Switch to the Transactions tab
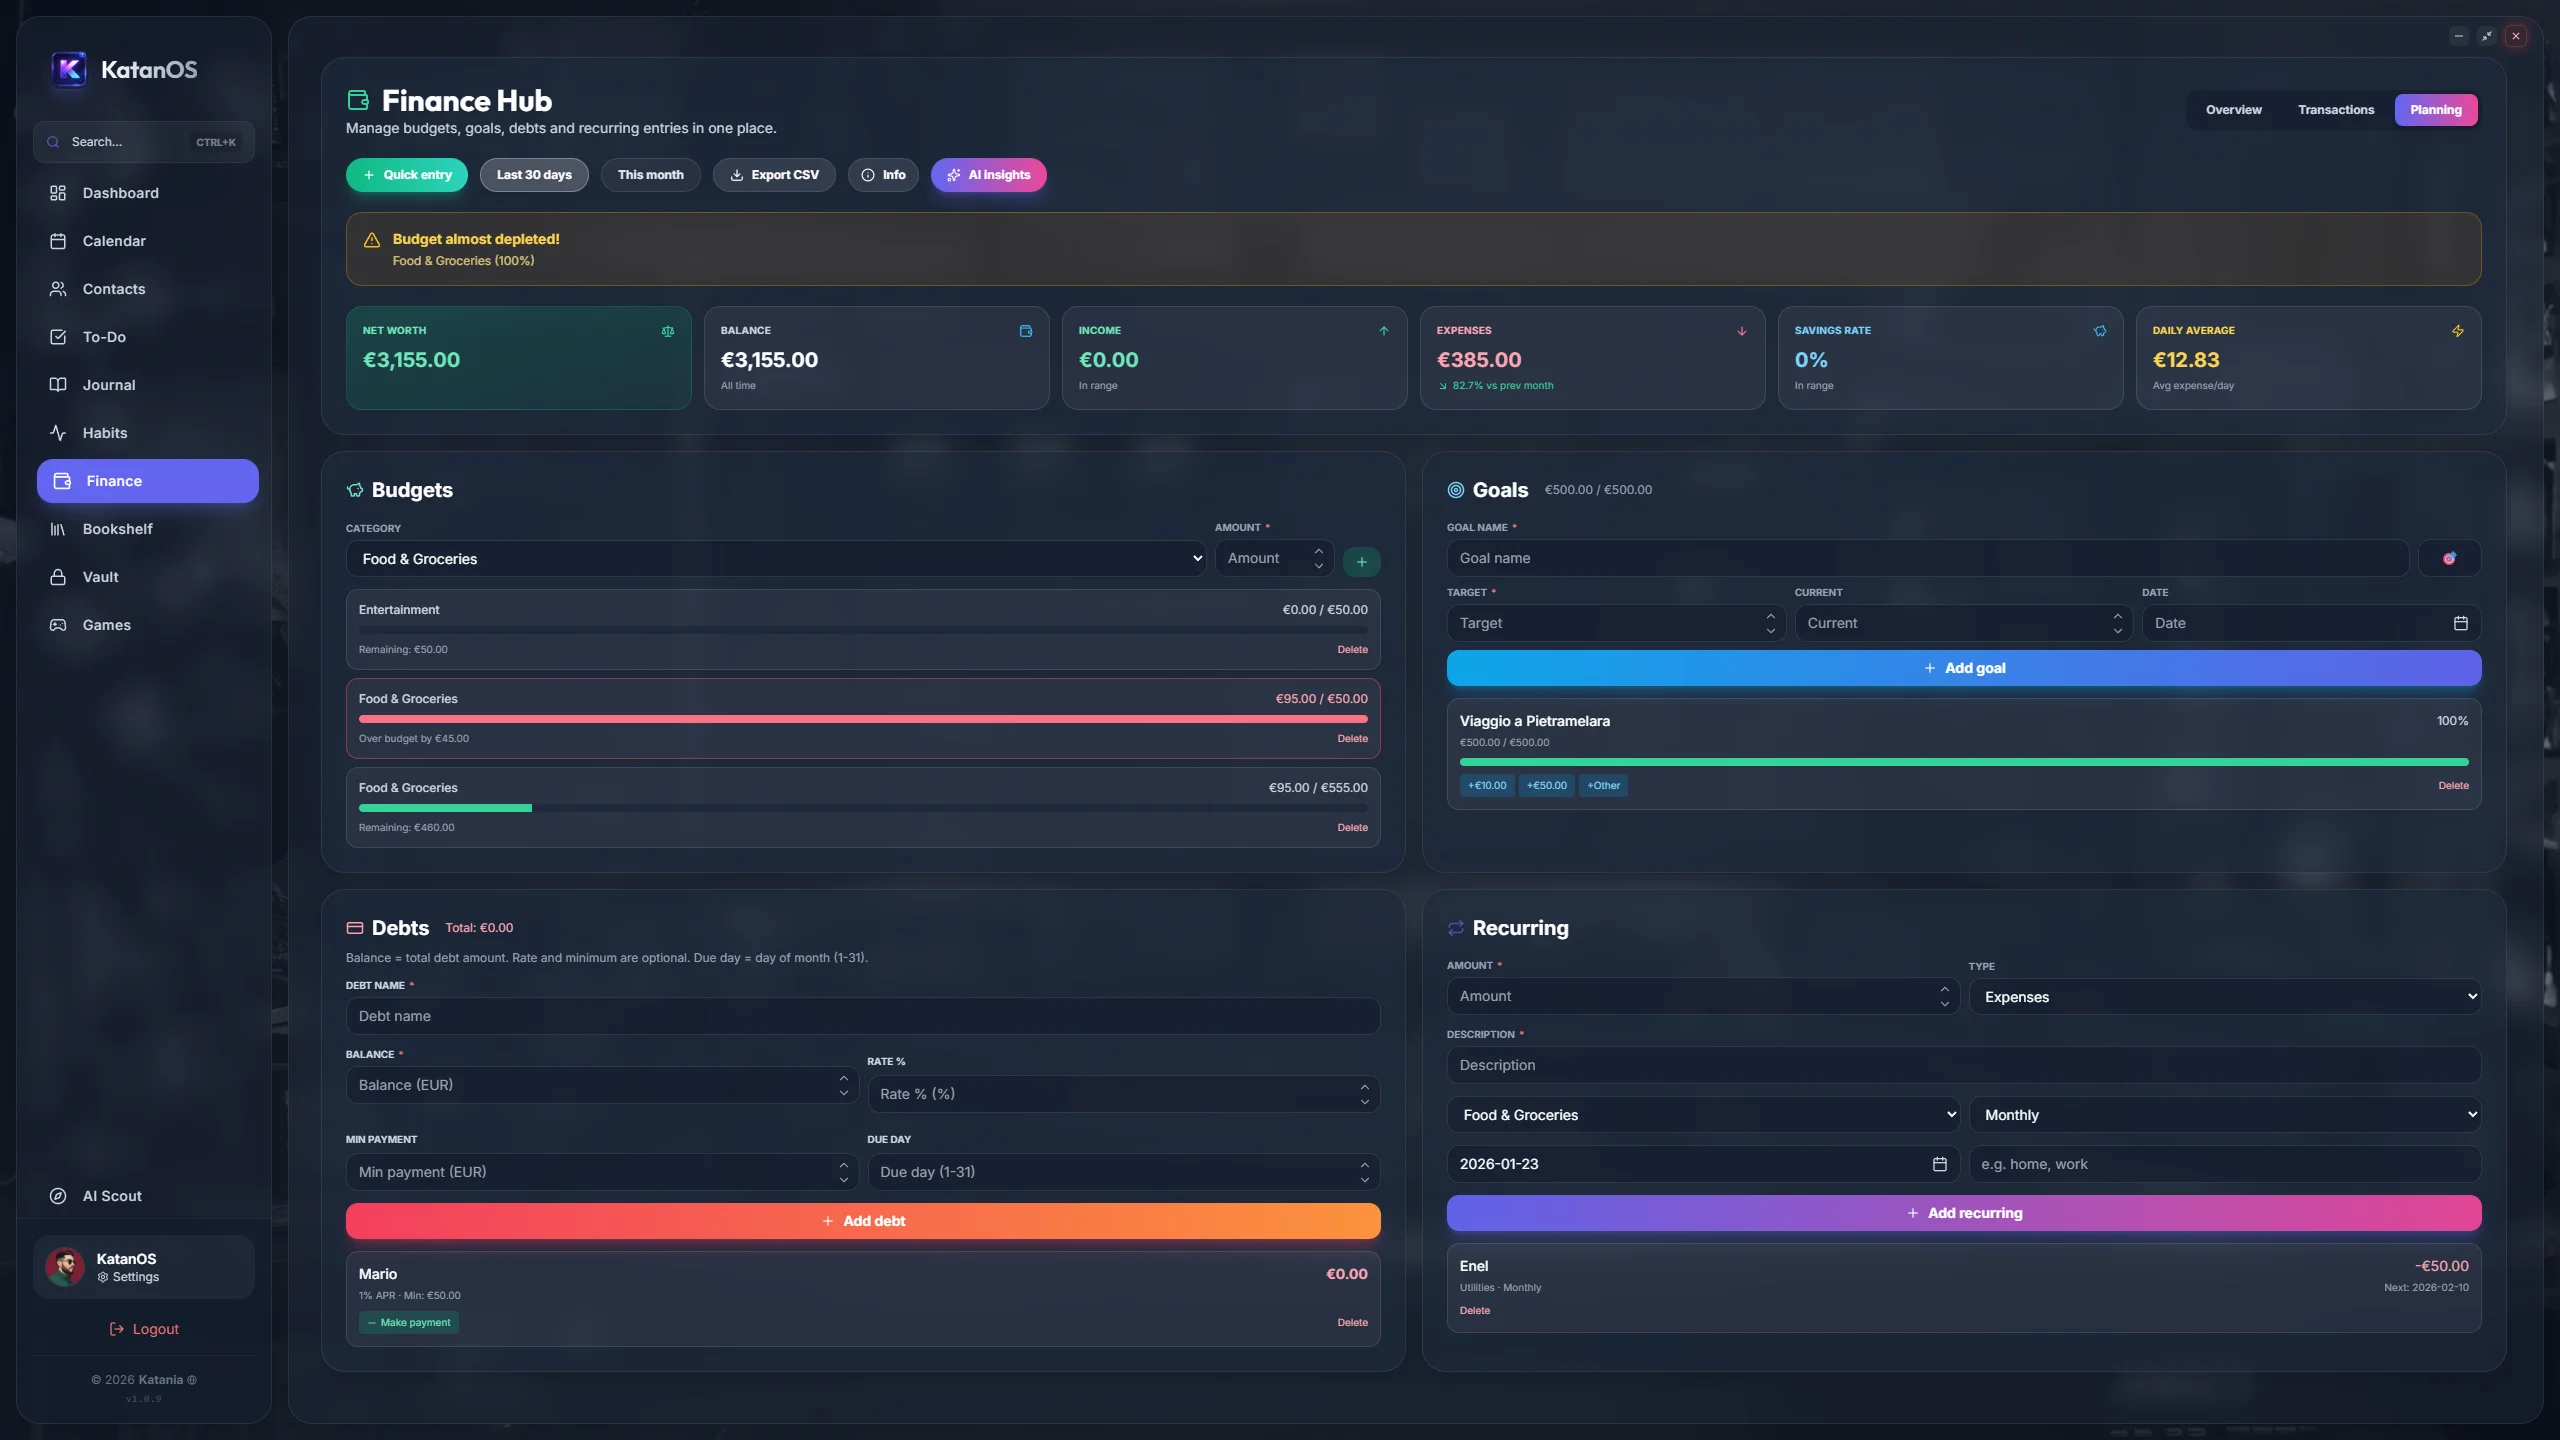This screenshot has height=1440, width=2560. (2335, 110)
